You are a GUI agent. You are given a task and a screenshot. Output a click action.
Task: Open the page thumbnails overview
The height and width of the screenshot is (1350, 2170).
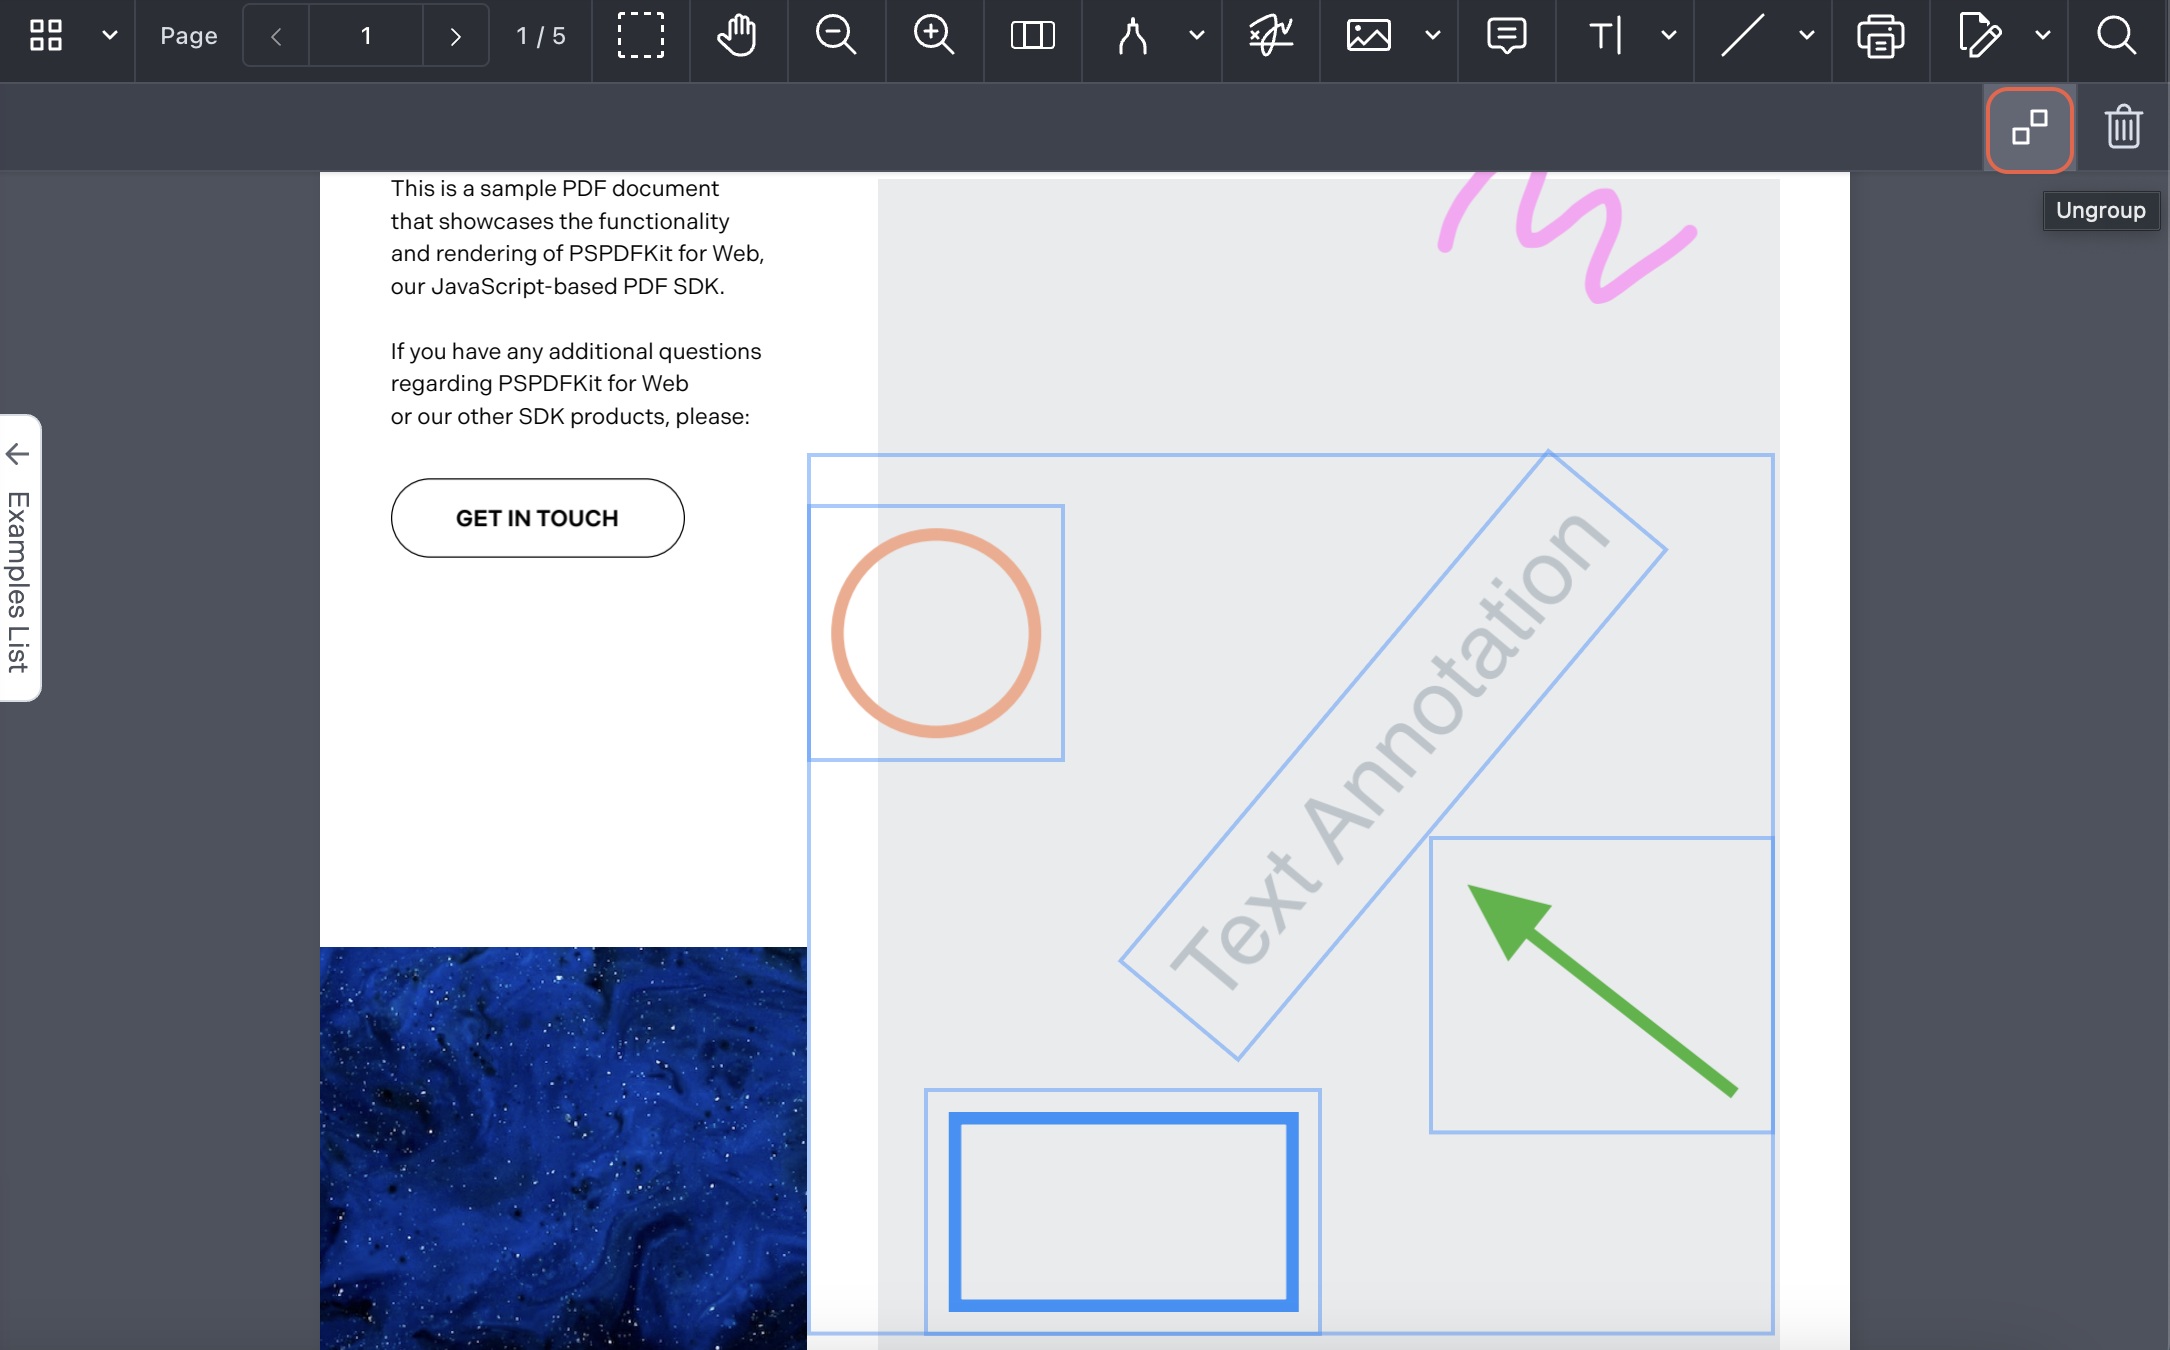(x=44, y=35)
